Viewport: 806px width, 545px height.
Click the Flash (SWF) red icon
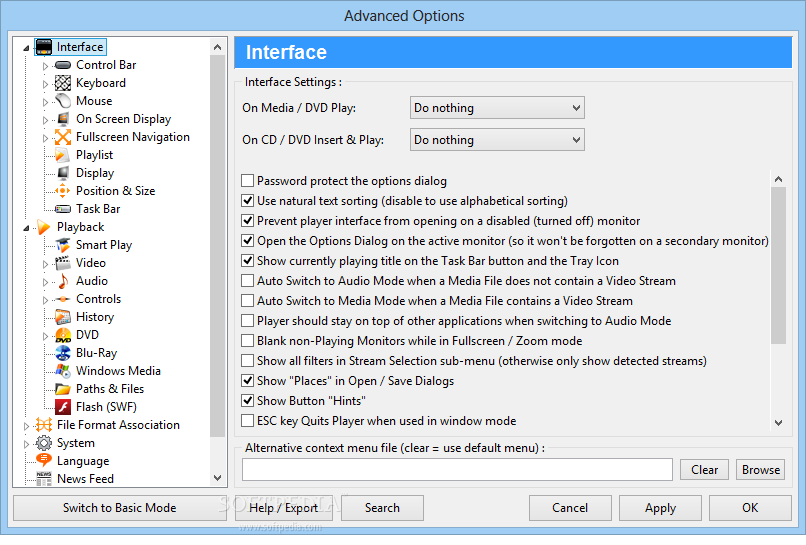click(x=63, y=407)
